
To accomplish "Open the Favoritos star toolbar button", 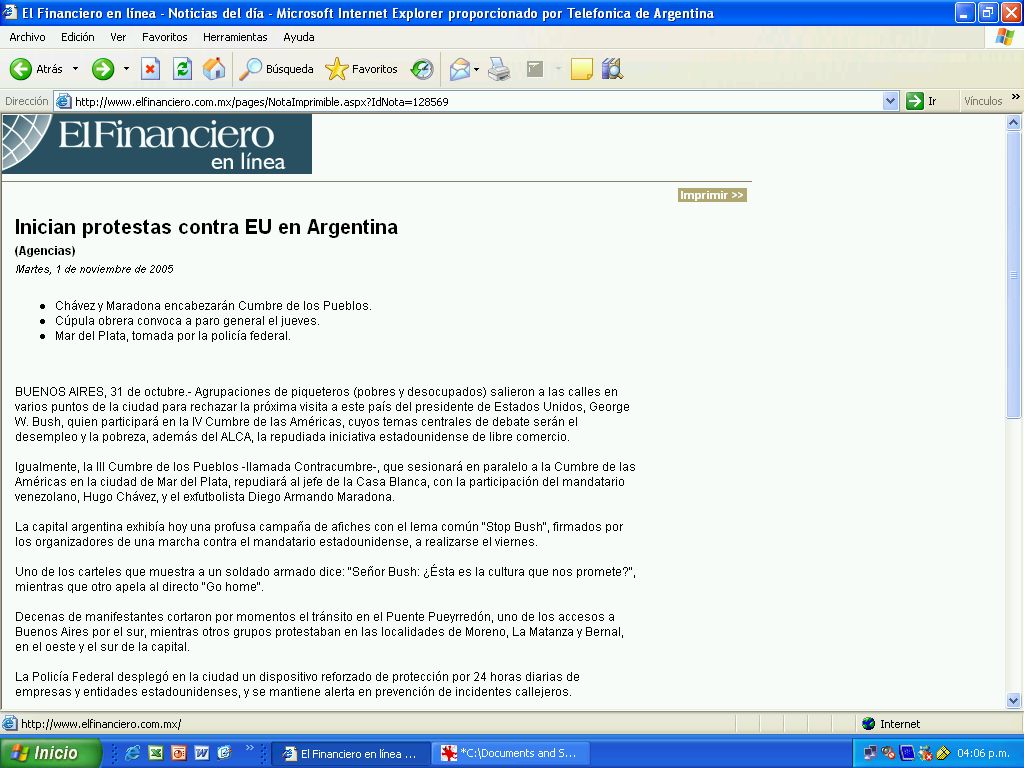I will click(361, 69).
